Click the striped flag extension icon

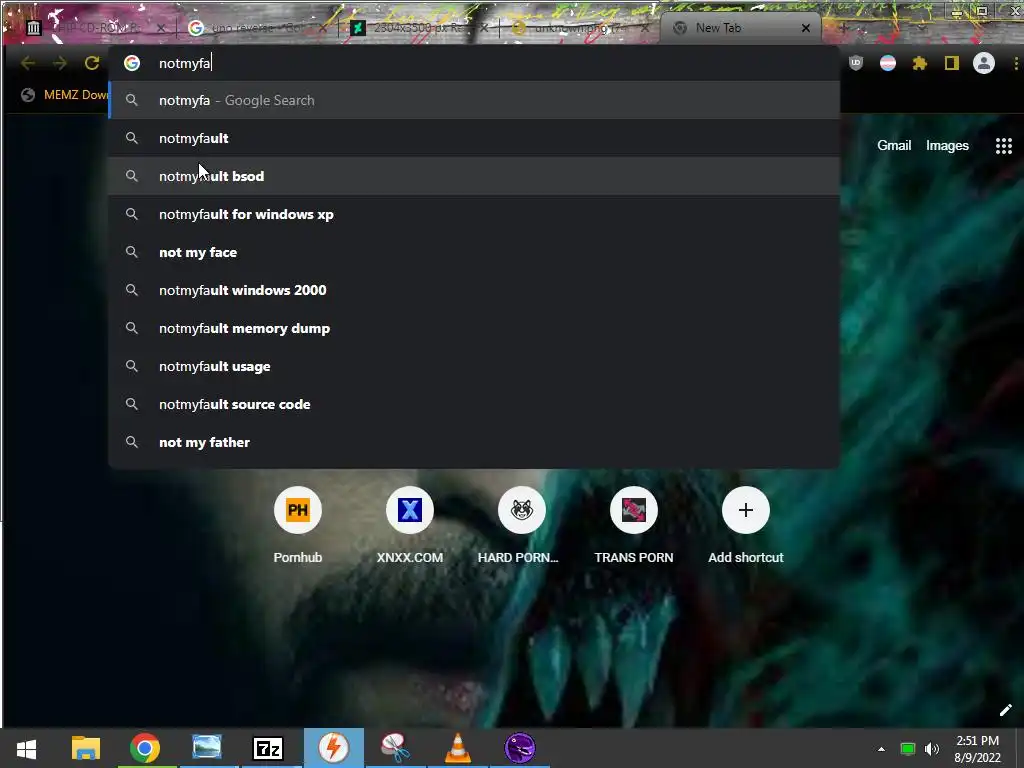888,63
